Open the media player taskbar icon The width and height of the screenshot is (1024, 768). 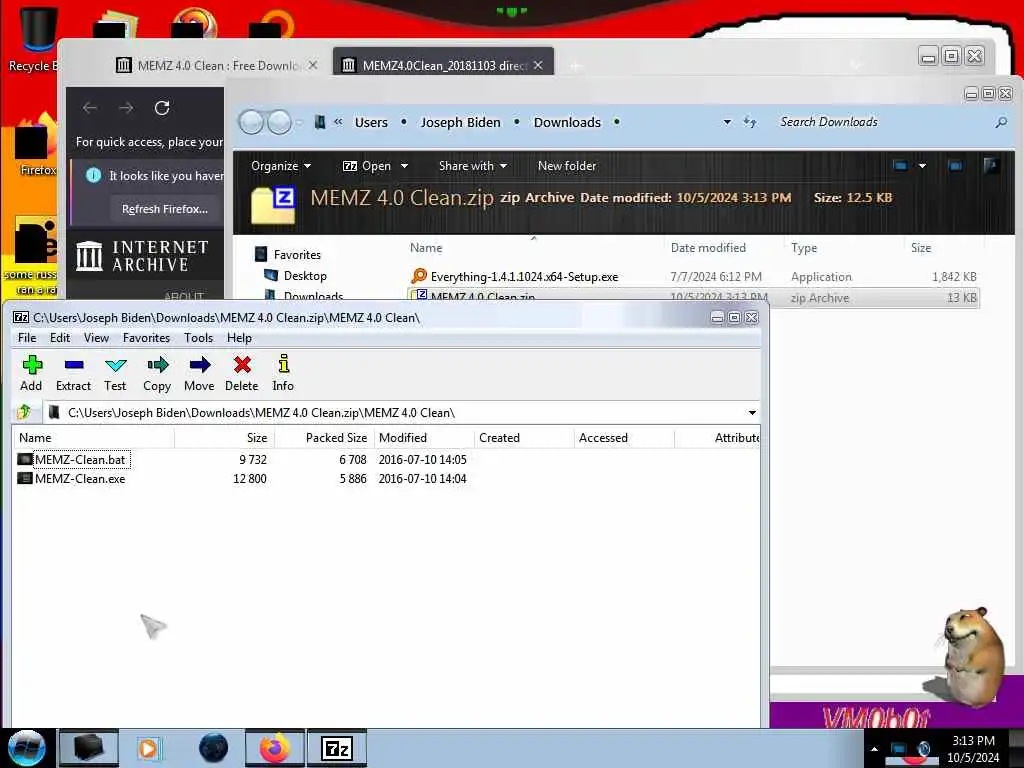point(148,748)
